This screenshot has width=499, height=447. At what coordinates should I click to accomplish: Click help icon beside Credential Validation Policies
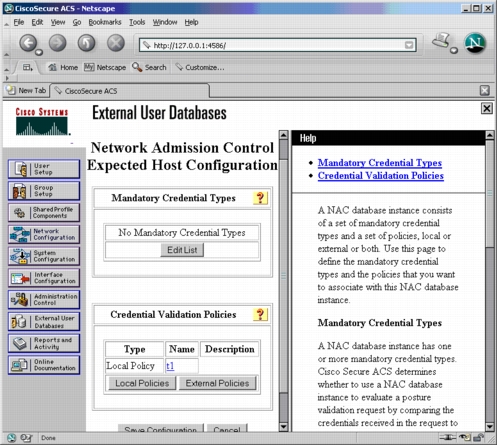pyautogui.click(x=260, y=315)
